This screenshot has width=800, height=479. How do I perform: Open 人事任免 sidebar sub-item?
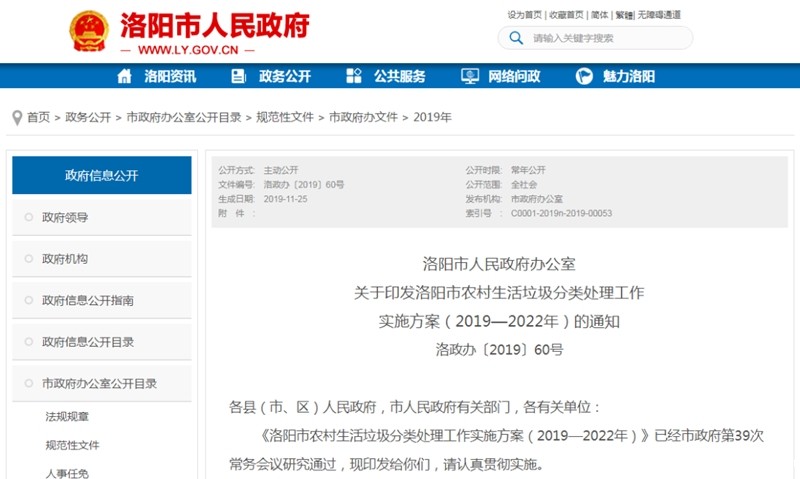[x=67, y=473]
